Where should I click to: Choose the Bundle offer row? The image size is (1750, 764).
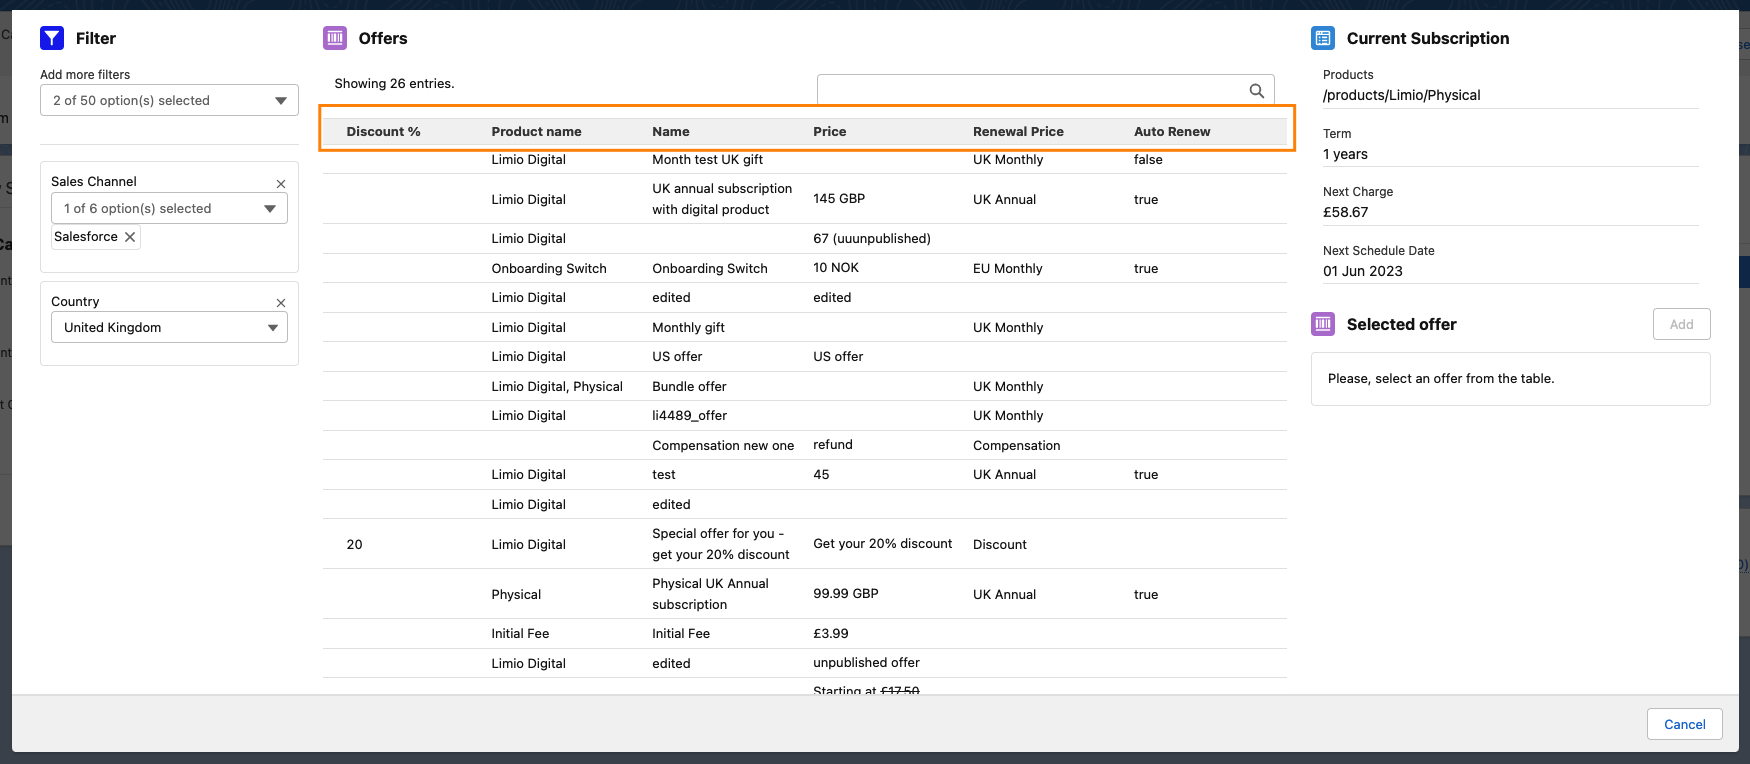click(689, 386)
